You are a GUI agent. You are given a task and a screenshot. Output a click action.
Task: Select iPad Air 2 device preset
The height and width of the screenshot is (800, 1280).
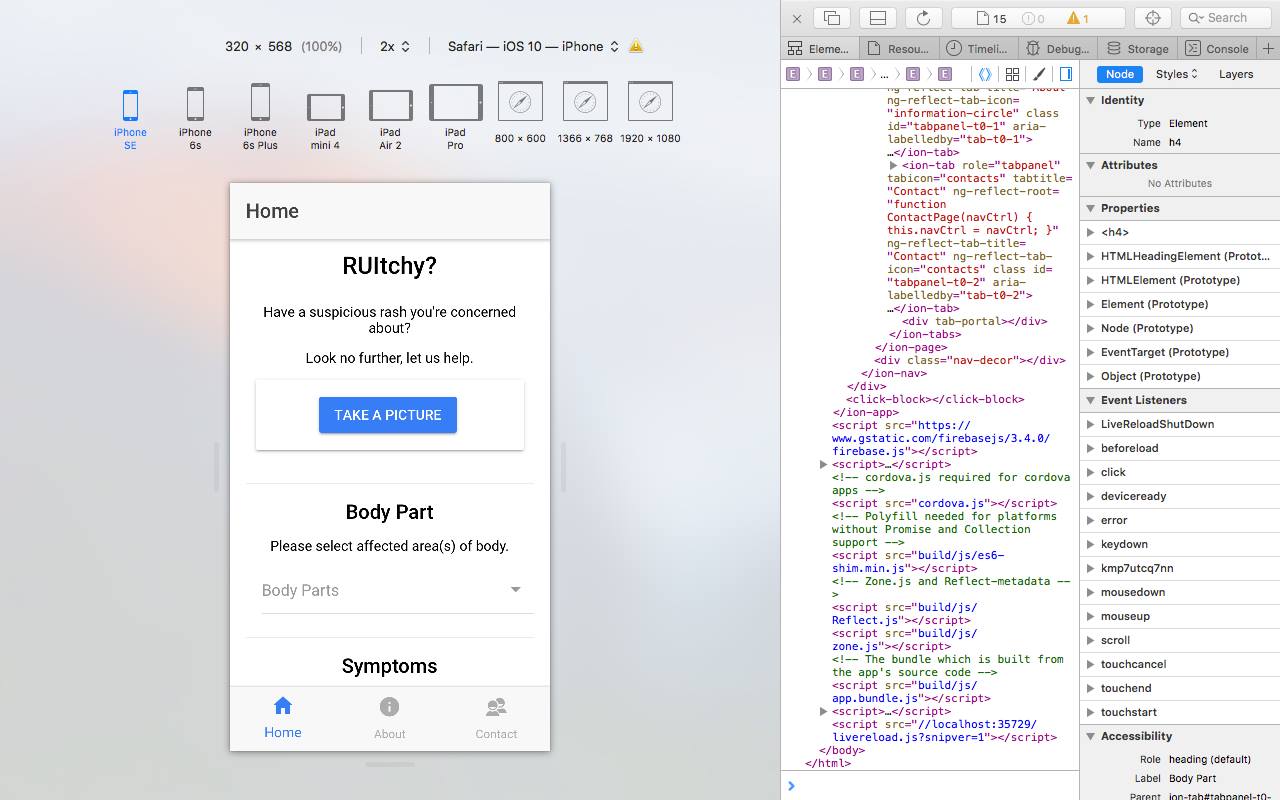[390, 119]
